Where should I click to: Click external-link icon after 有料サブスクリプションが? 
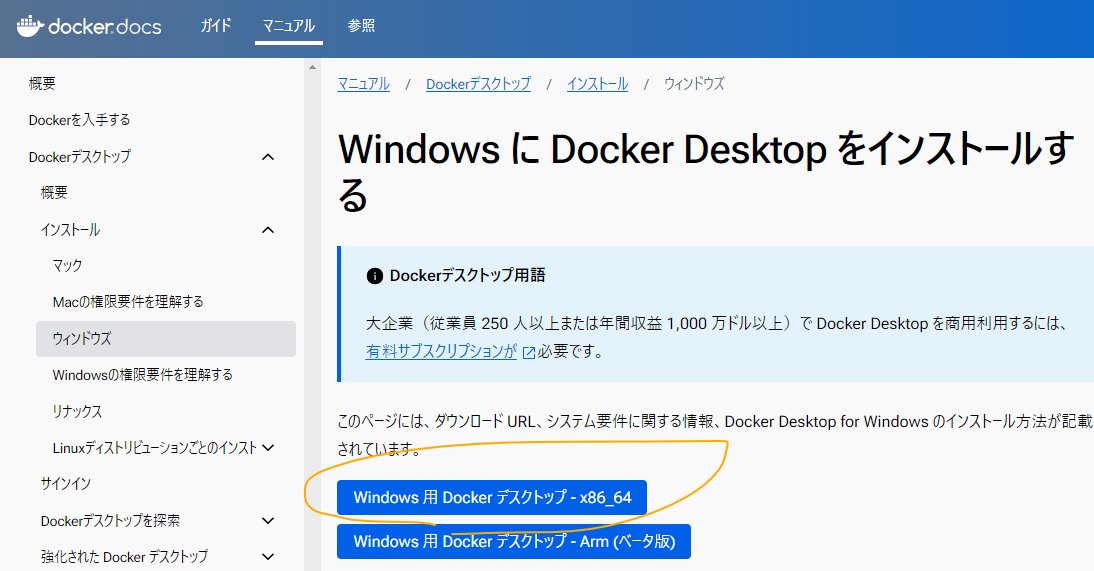pos(529,353)
